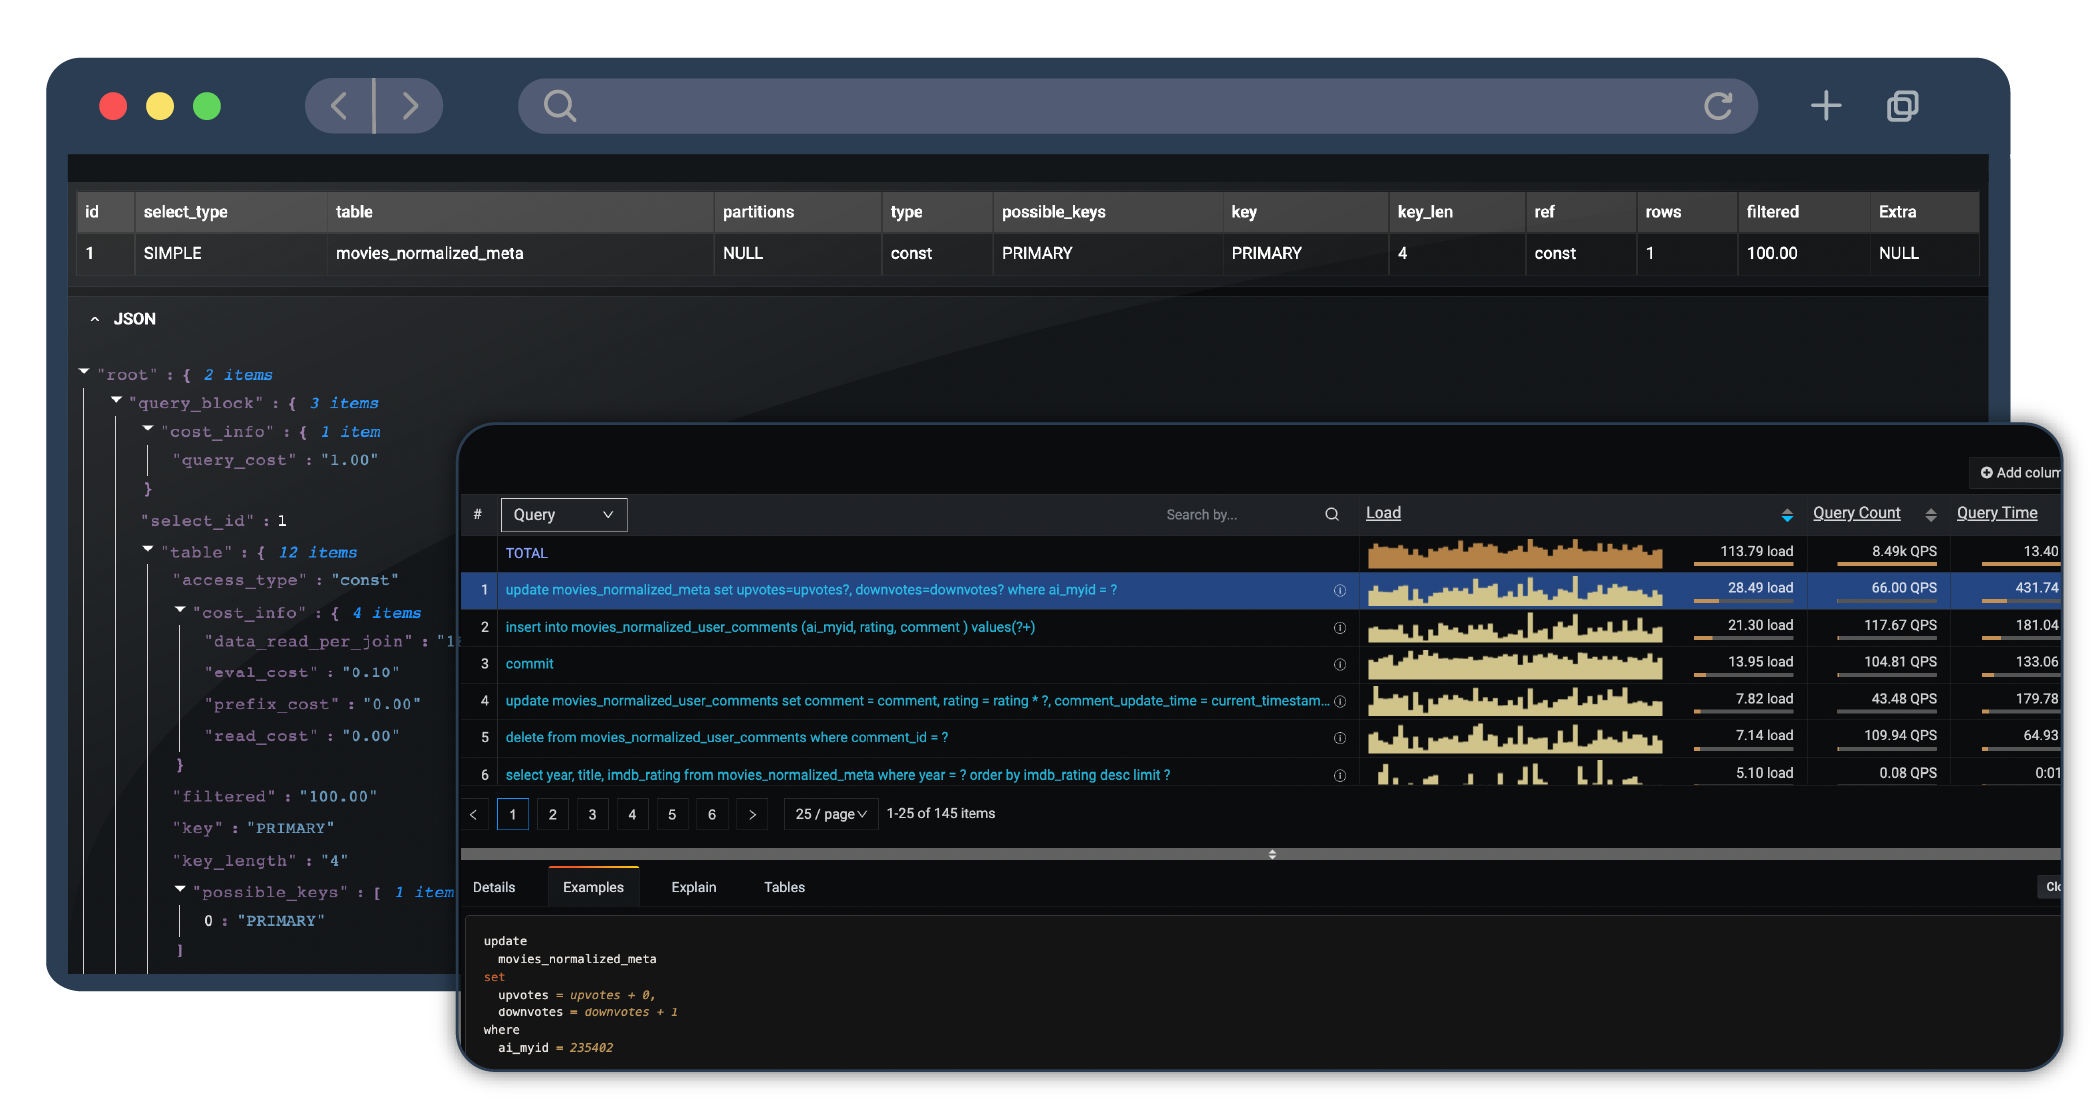The image size is (2100, 1120).
Task: Collapse the query_block JSON node
Action: pos(116,400)
